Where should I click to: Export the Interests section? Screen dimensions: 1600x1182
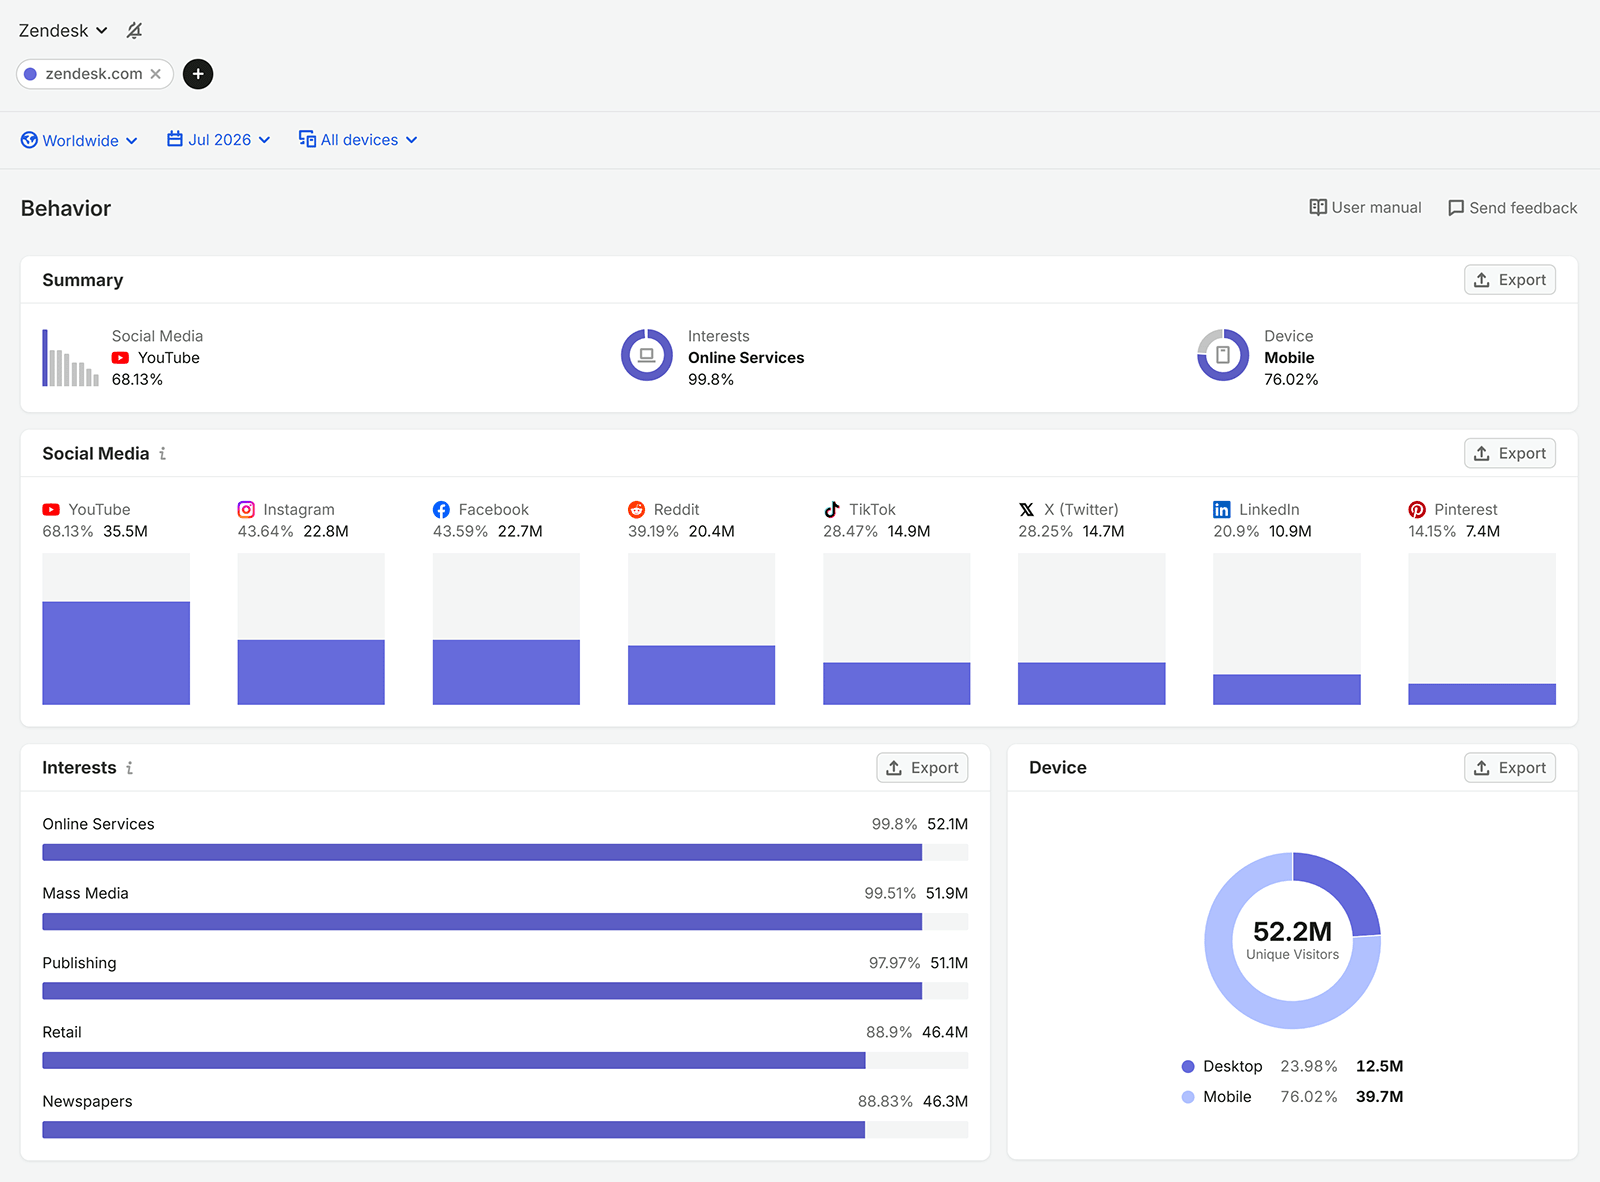pos(922,768)
